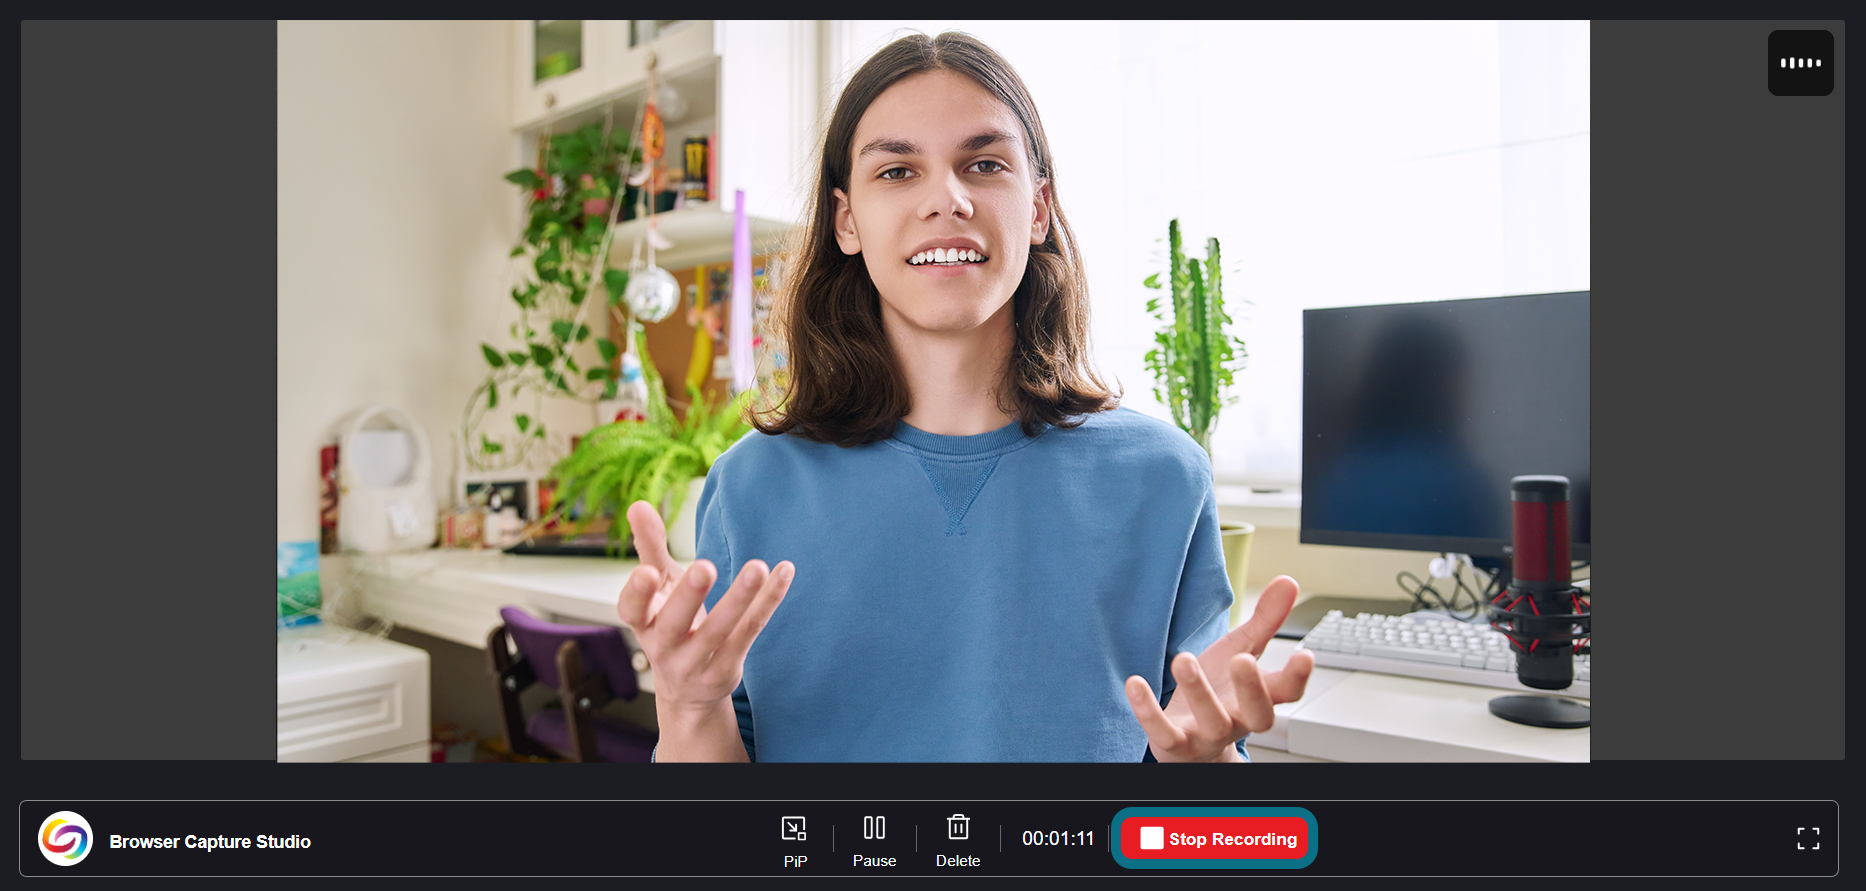1866x891 pixels.
Task: Click the webcam video preview
Action: [933, 391]
